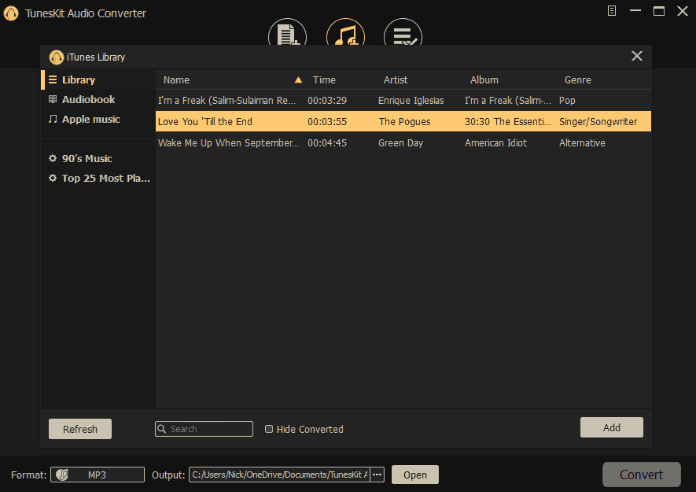Click the Singer/Songwriter genre cell
This screenshot has width=696, height=492.
click(598, 121)
